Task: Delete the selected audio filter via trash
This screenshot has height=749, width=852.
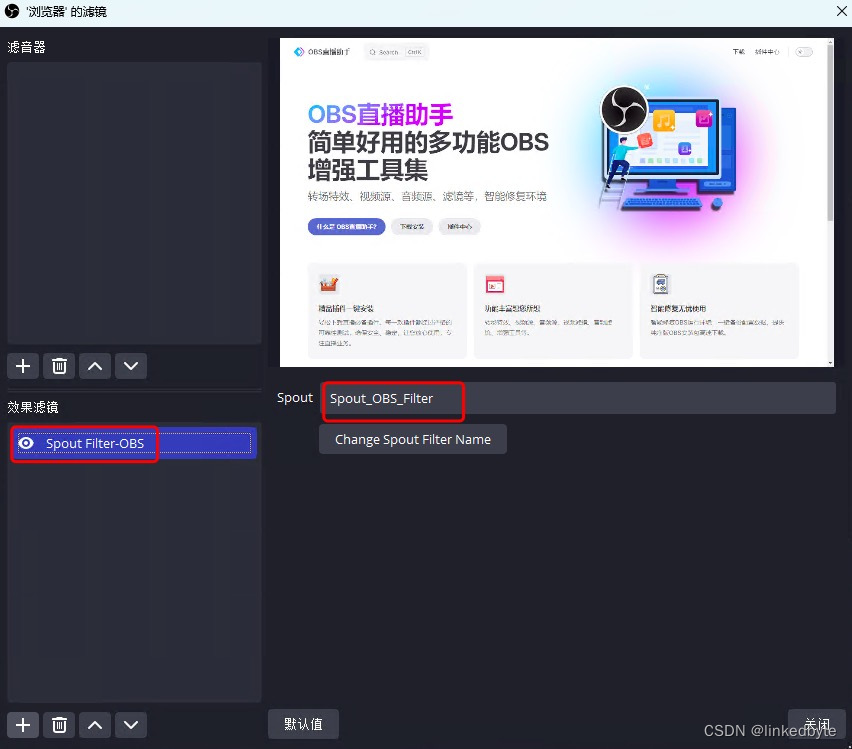Action: pos(59,366)
